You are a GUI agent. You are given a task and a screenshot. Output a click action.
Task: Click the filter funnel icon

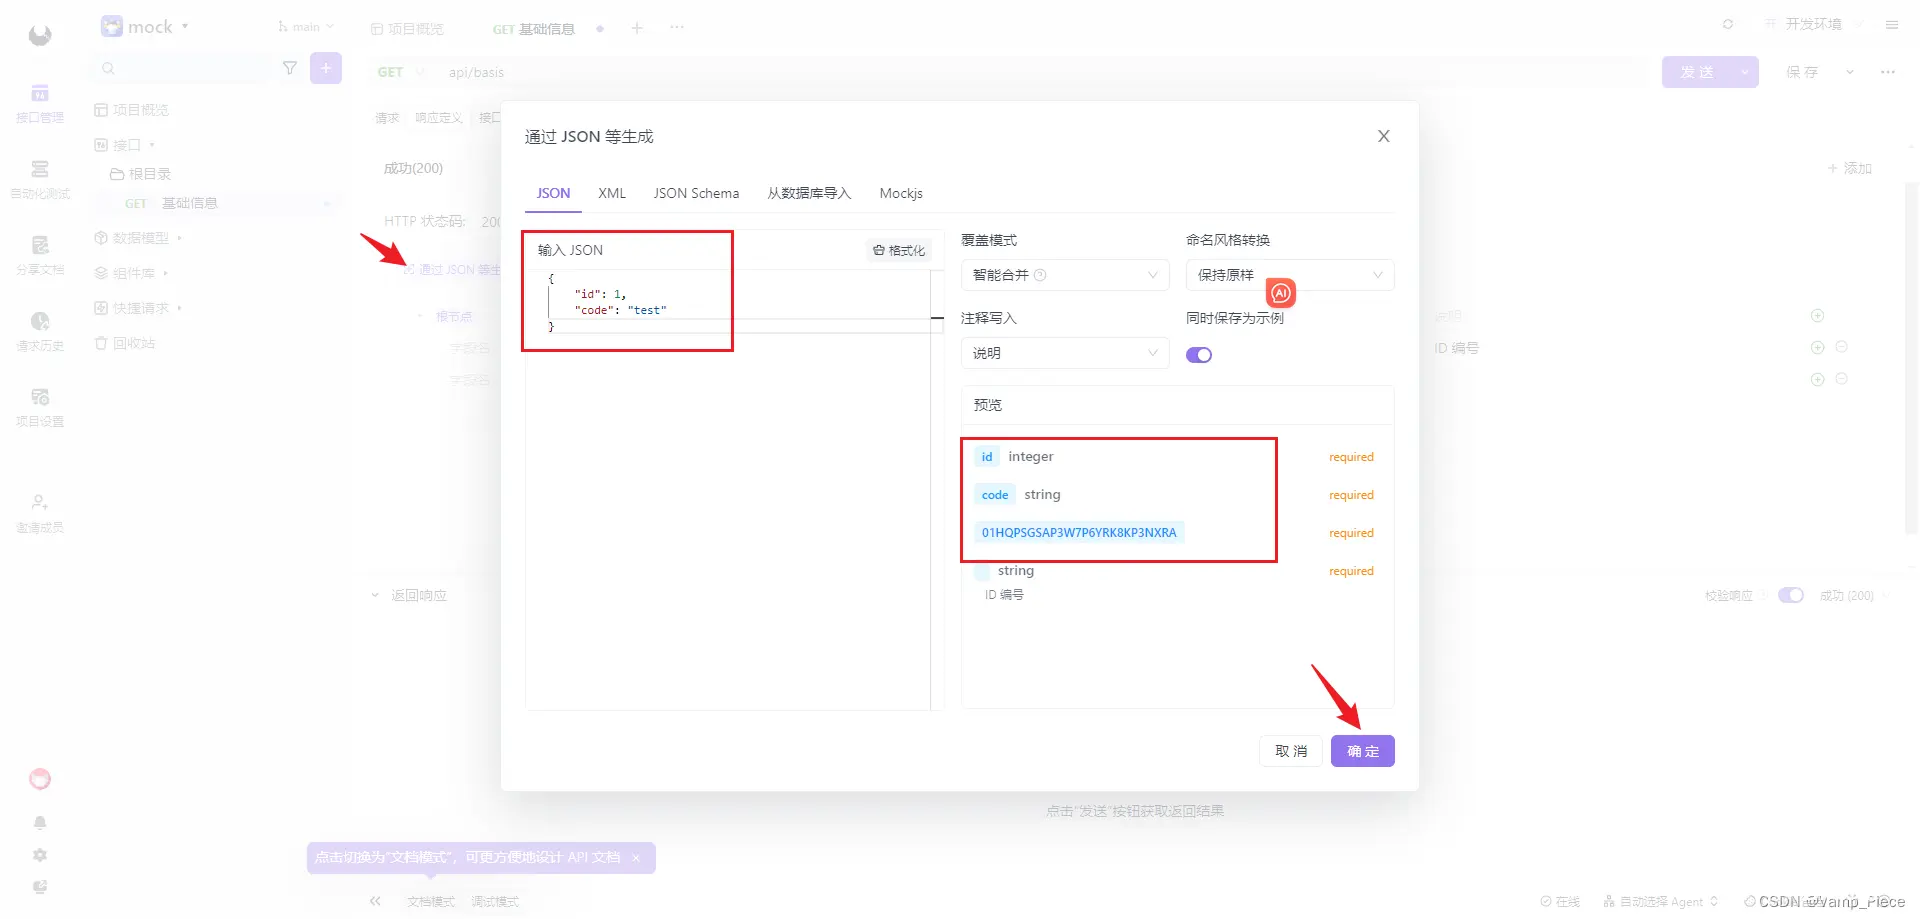pos(290,68)
